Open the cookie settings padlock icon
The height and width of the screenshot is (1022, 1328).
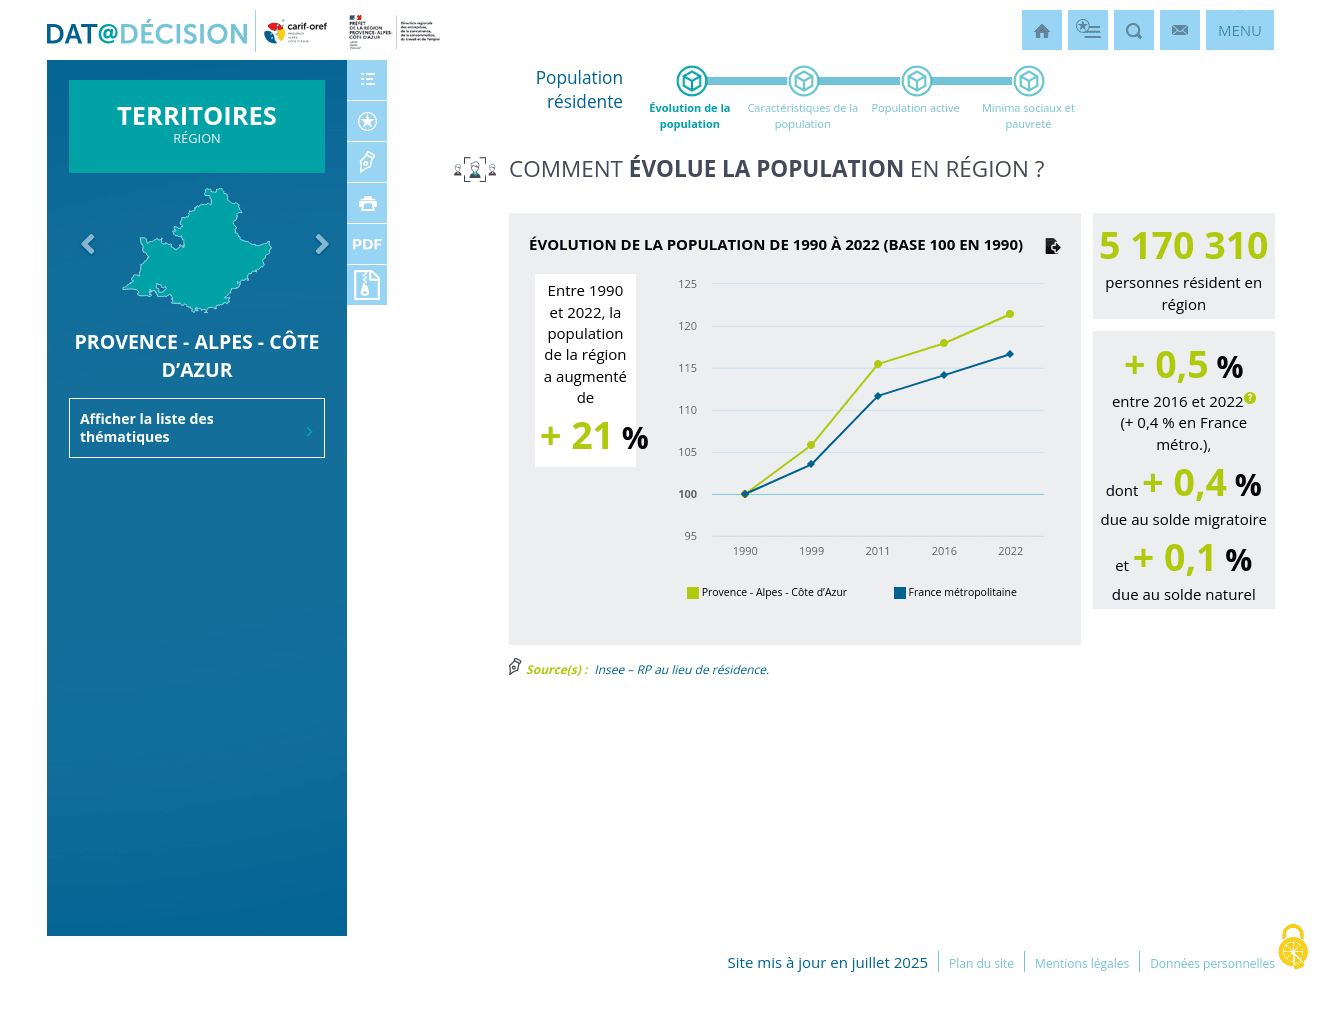(1293, 947)
